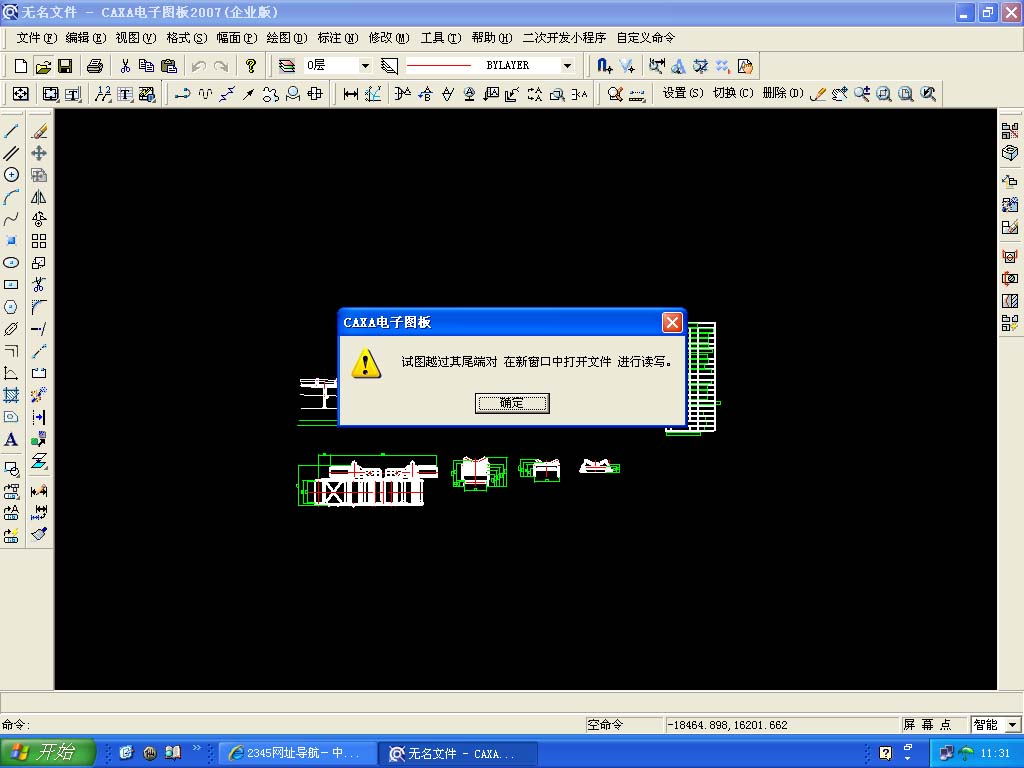Open the 自定义命令 menu
This screenshot has width=1024, height=768.
coord(646,38)
